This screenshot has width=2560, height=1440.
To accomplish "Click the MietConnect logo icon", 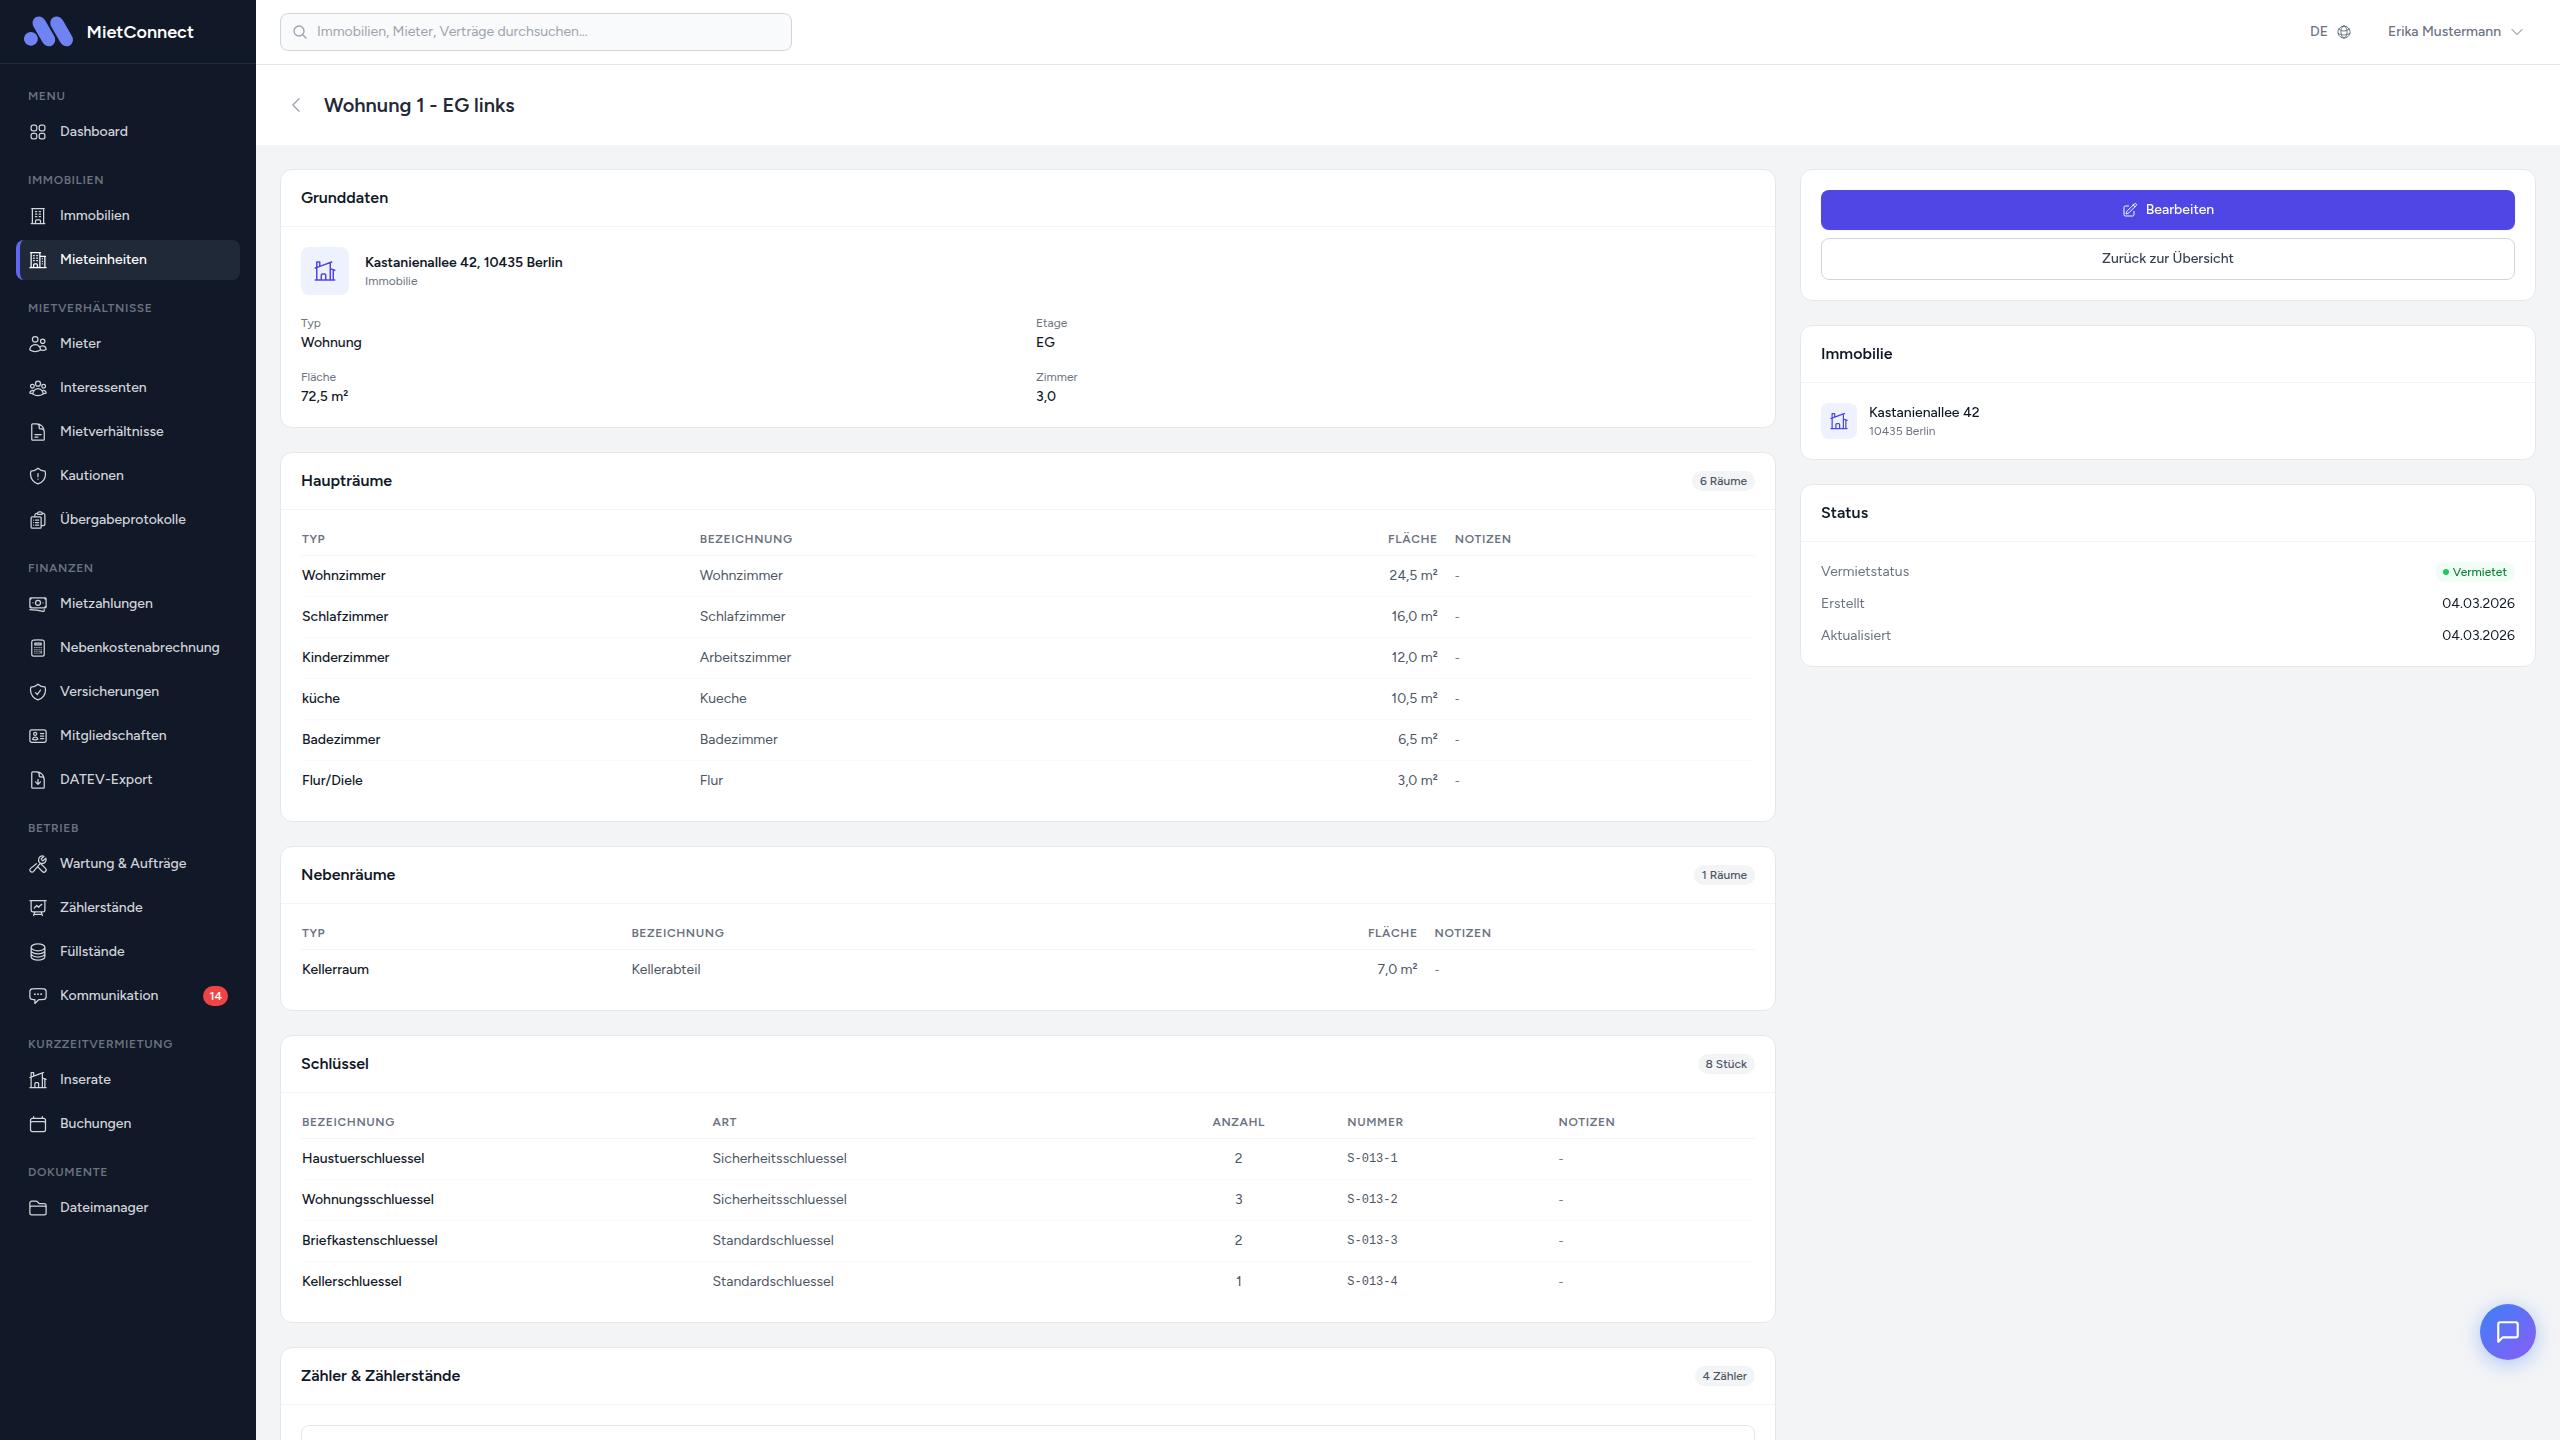I will point(48,32).
